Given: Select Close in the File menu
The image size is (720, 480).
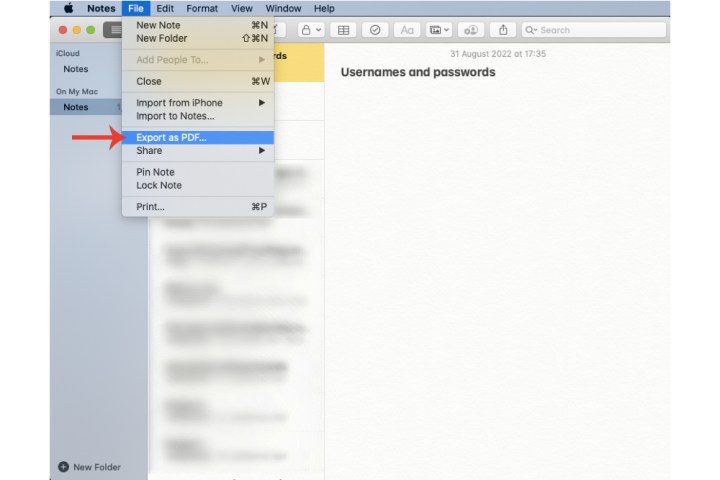Looking at the screenshot, I should (x=198, y=81).
